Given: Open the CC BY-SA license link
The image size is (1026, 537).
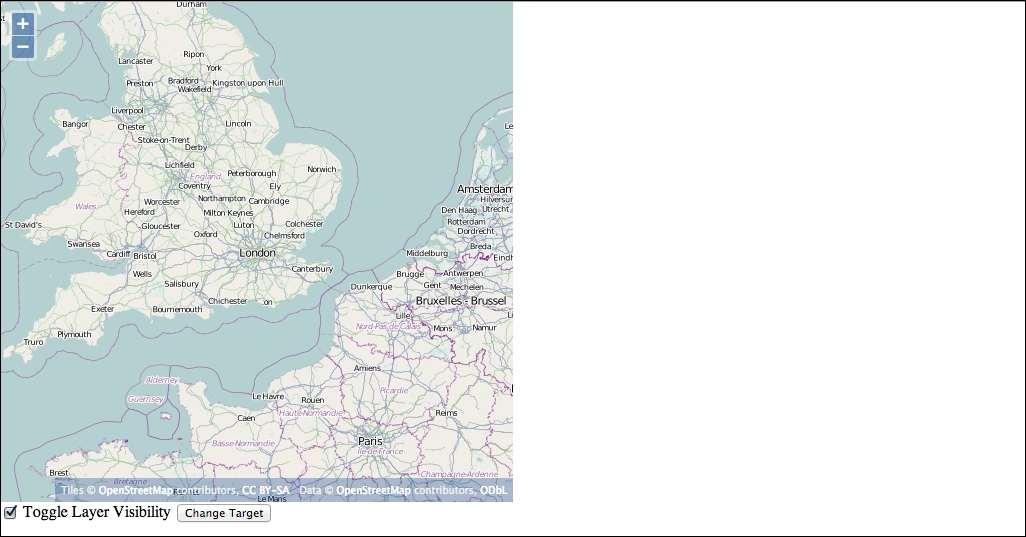Looking at the screenshot, I should [x=266, y=491].
